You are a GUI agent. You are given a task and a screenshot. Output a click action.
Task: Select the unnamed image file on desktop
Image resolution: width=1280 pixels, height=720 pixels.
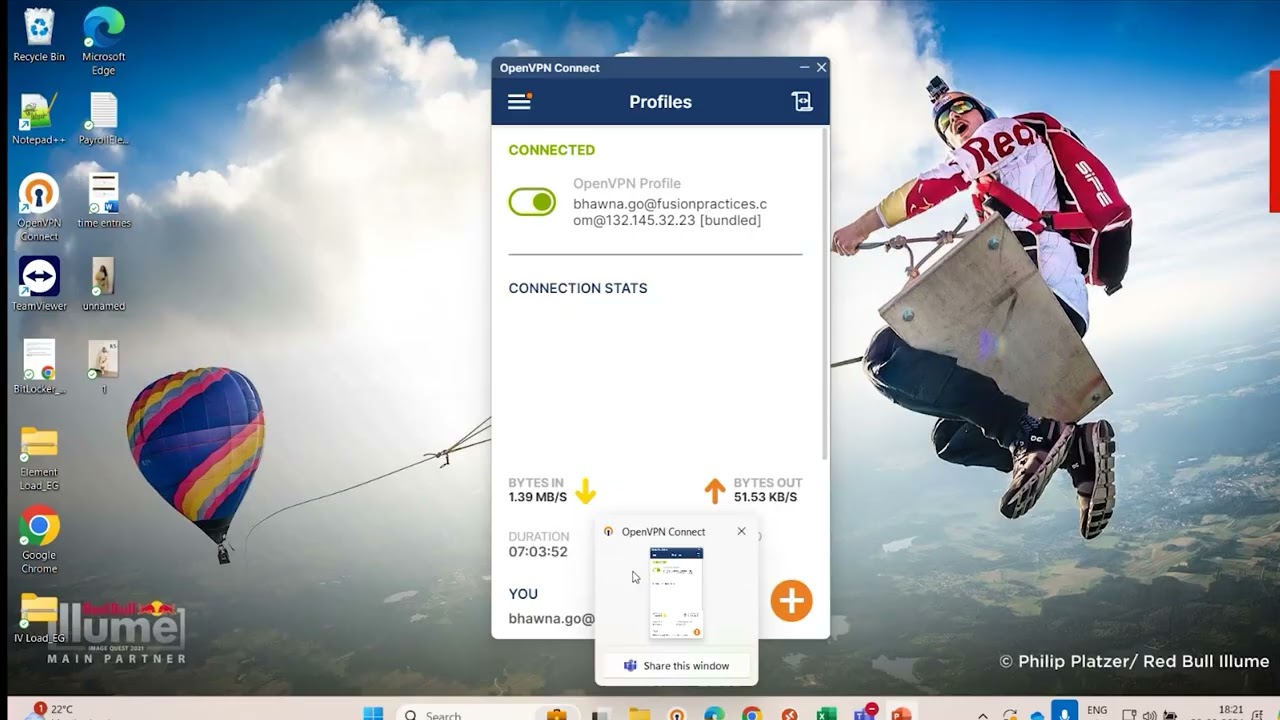pos(104,284)
